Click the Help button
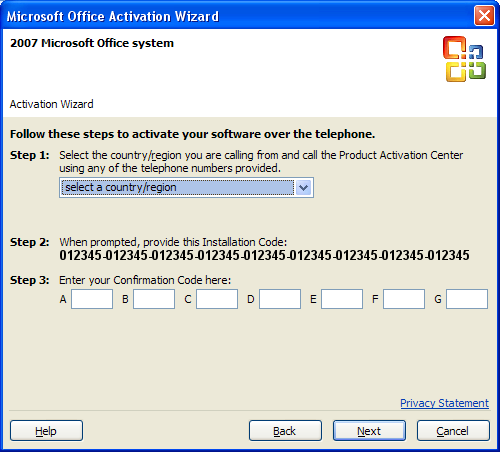 pyautogui.click(x=46, y=431)
